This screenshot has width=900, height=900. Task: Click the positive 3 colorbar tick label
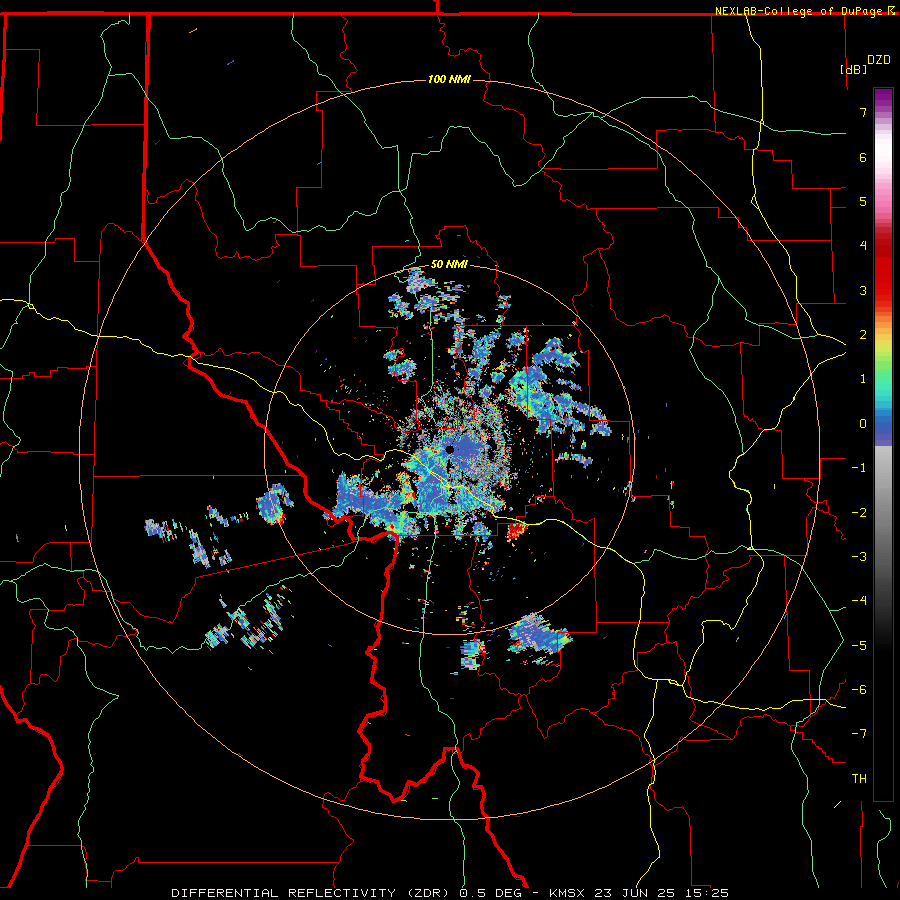[863, 290]
